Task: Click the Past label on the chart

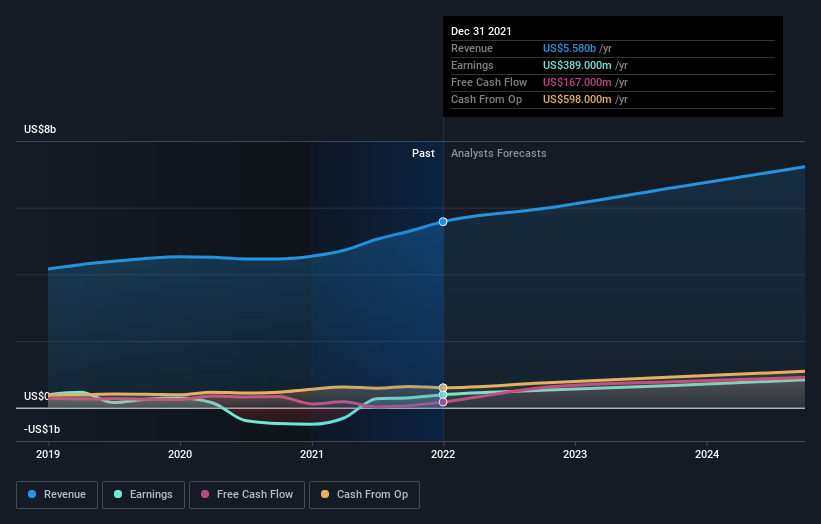Action: (423, 153)
